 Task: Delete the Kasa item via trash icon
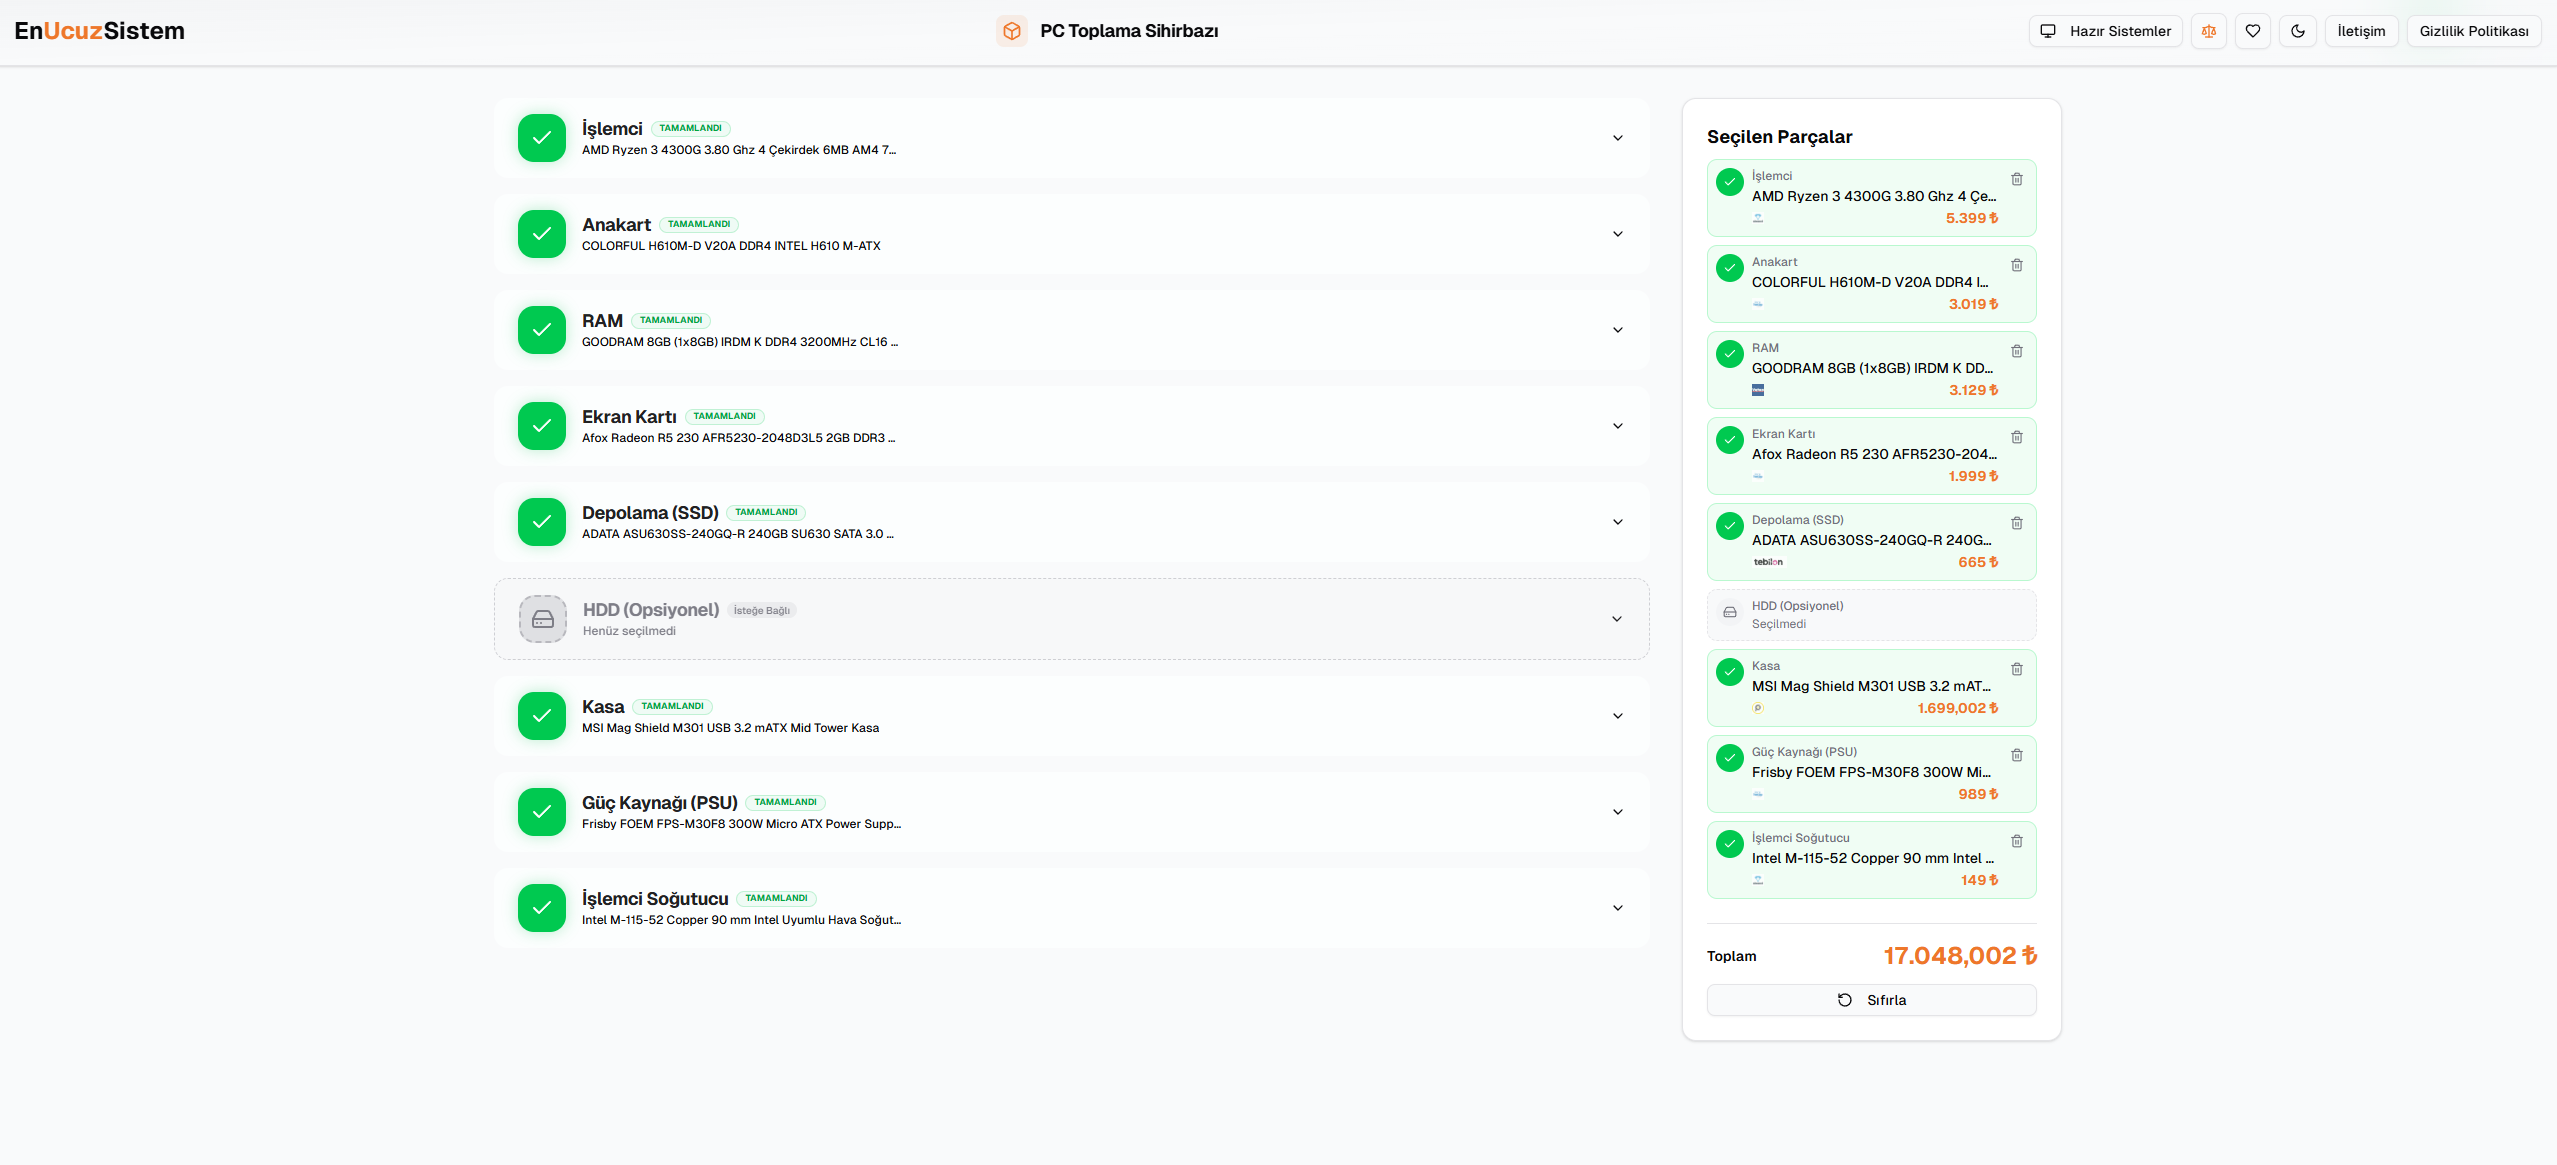[2016, 669]
